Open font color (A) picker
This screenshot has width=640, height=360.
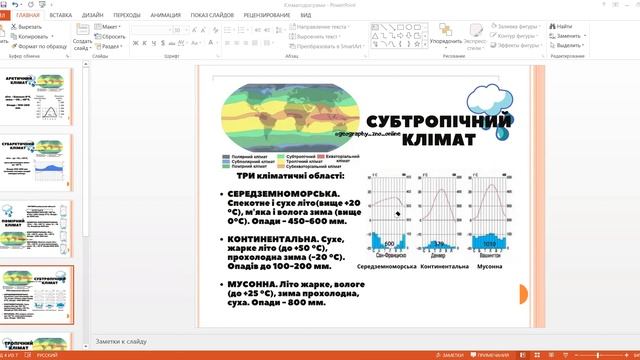(211, 43)
